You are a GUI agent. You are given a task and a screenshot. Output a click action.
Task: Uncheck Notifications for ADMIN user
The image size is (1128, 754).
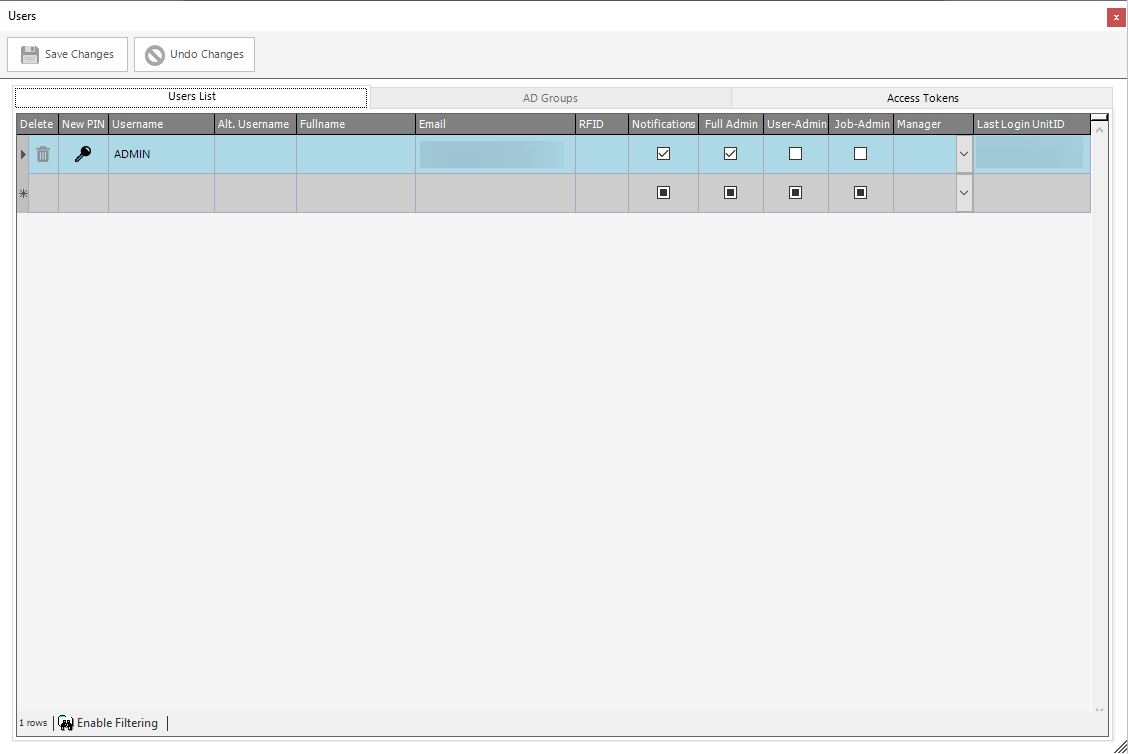(x=663, y=154)
